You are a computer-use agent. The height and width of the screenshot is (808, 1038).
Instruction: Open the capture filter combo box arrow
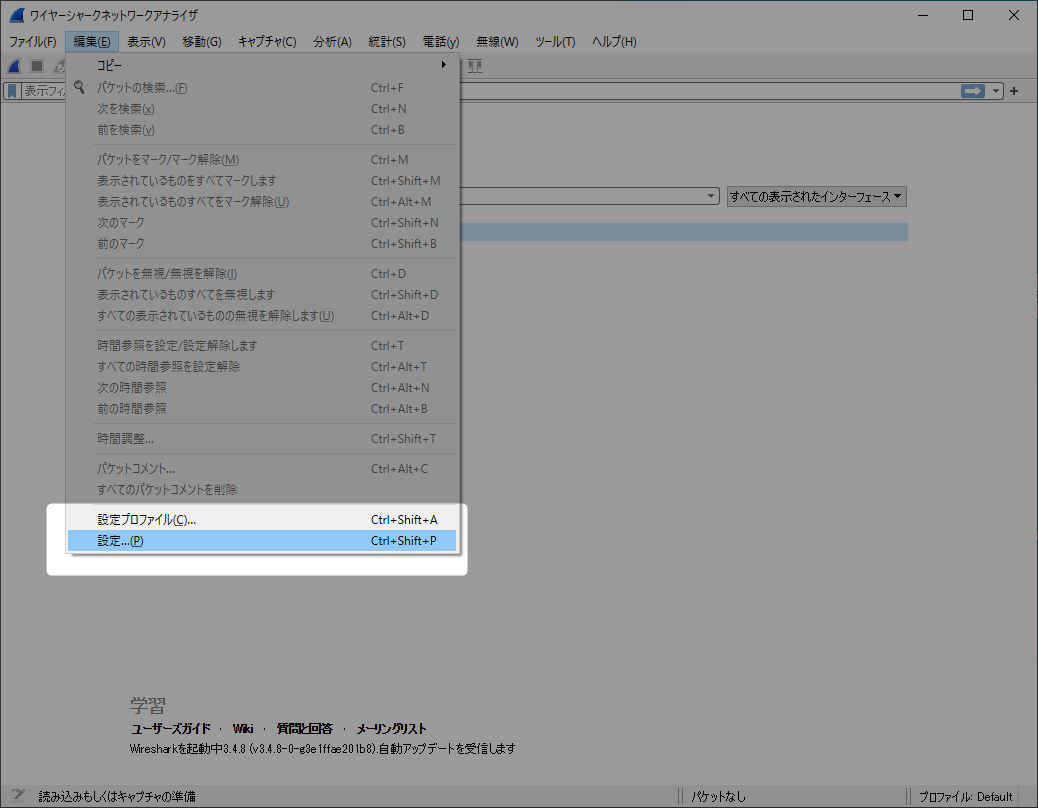[x=710, y=196]
